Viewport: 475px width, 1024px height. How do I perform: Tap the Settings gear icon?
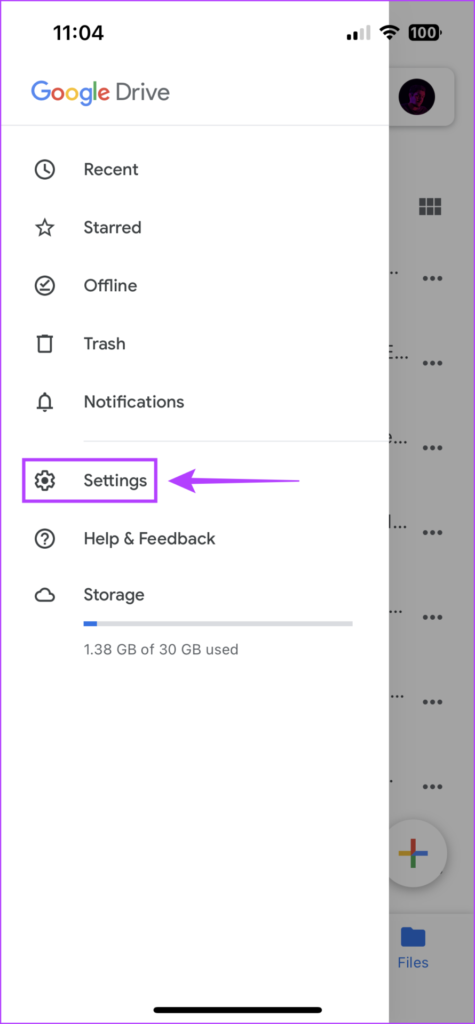44,481
